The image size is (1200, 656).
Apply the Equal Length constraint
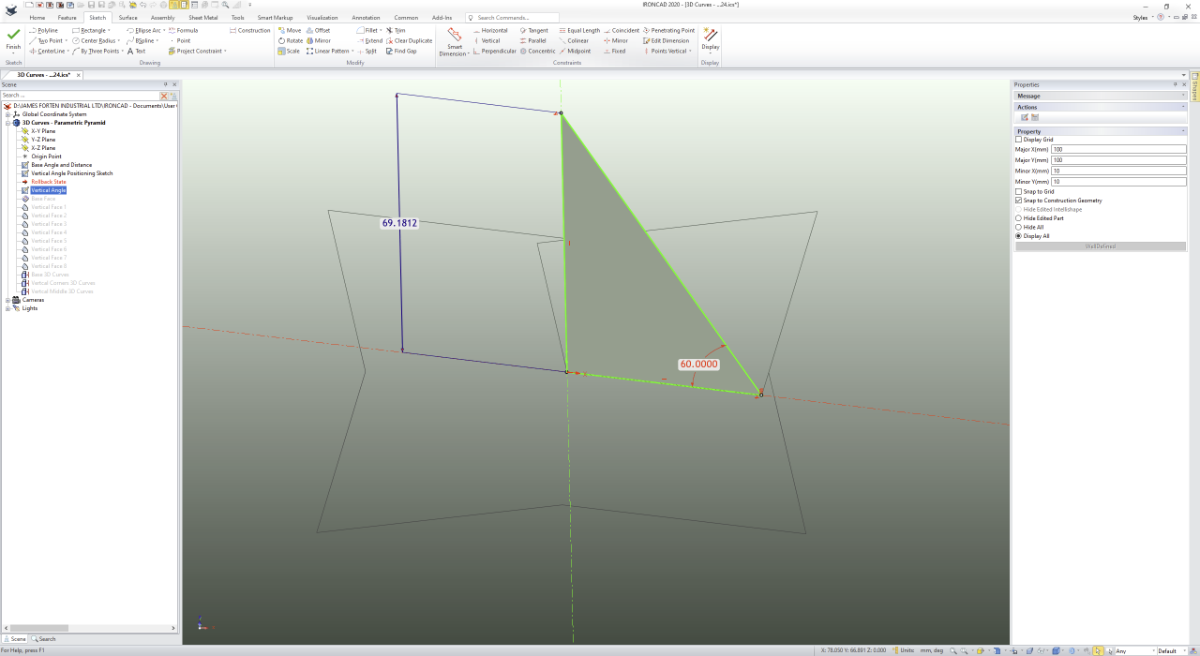(x=580, y=30)
